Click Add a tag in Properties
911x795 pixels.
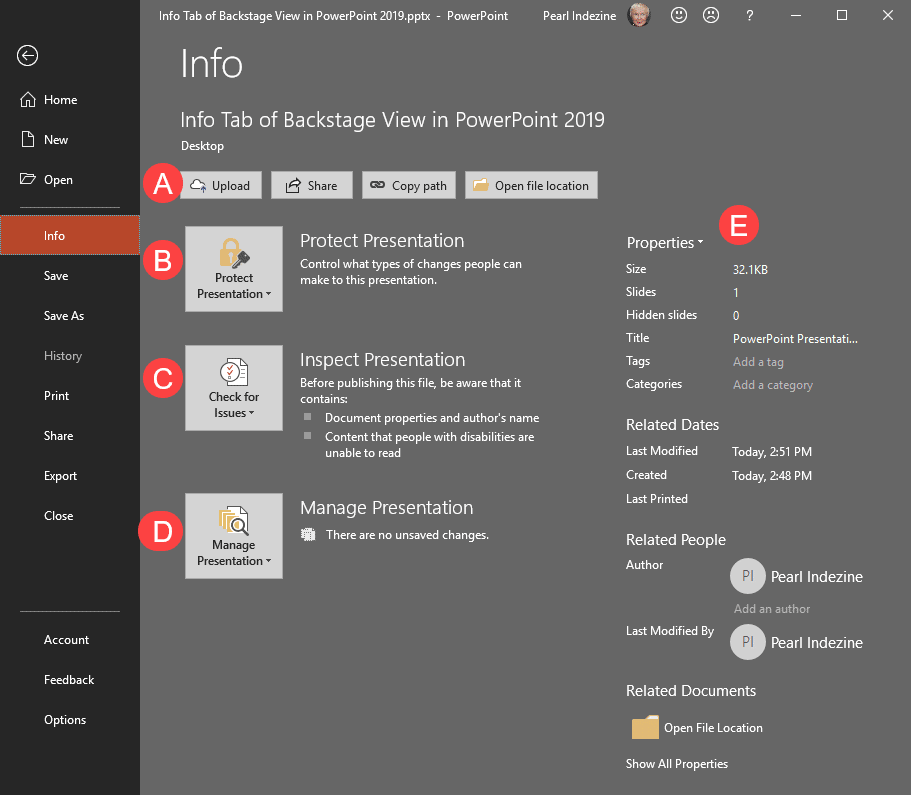pyautogui.click(x=760, y=361)
